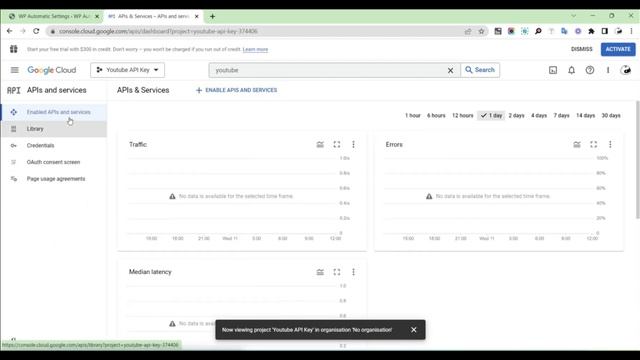Open a new browser tab
The width and height of the screenshot is (640, 360).
[212, 16]
